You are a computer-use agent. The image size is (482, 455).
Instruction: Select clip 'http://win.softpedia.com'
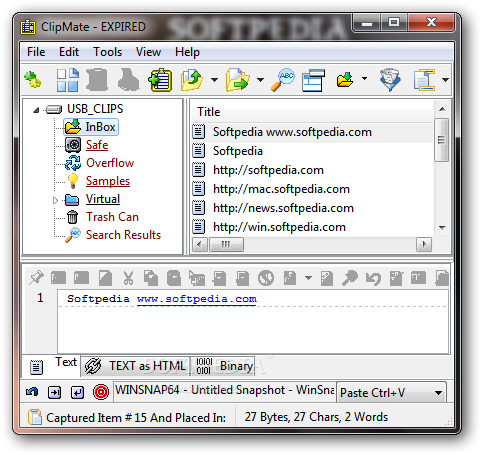pos(312,227)
